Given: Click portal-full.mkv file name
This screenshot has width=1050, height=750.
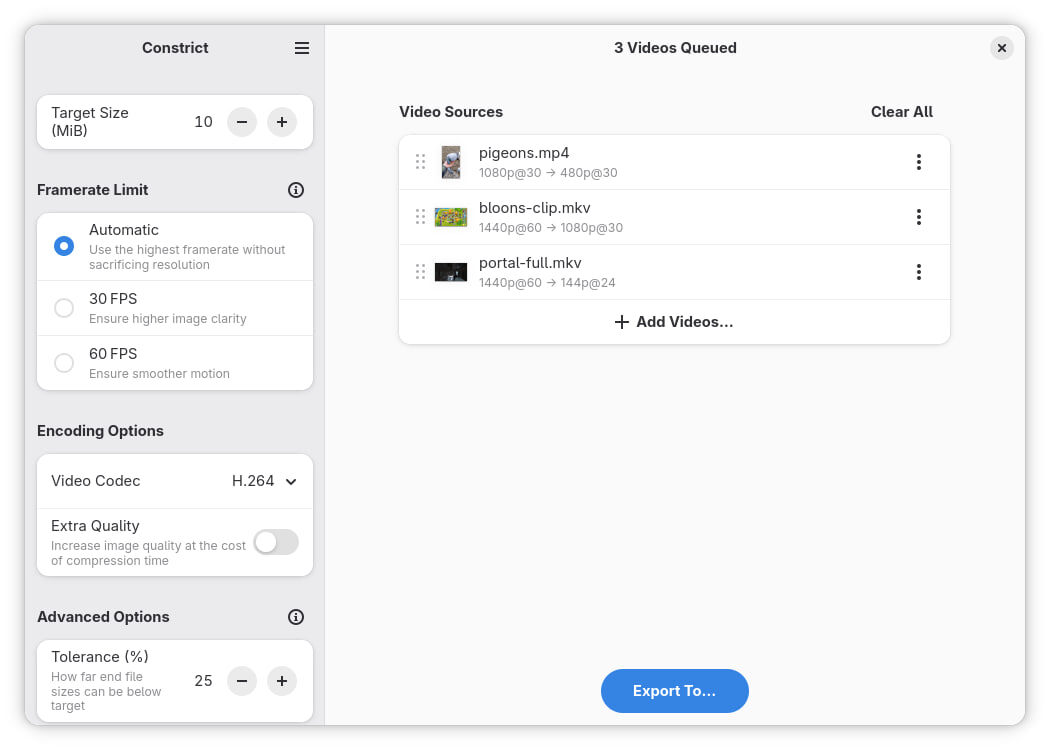Looking at the screenshot, I should pyautogui.click(x=530, y=263).
